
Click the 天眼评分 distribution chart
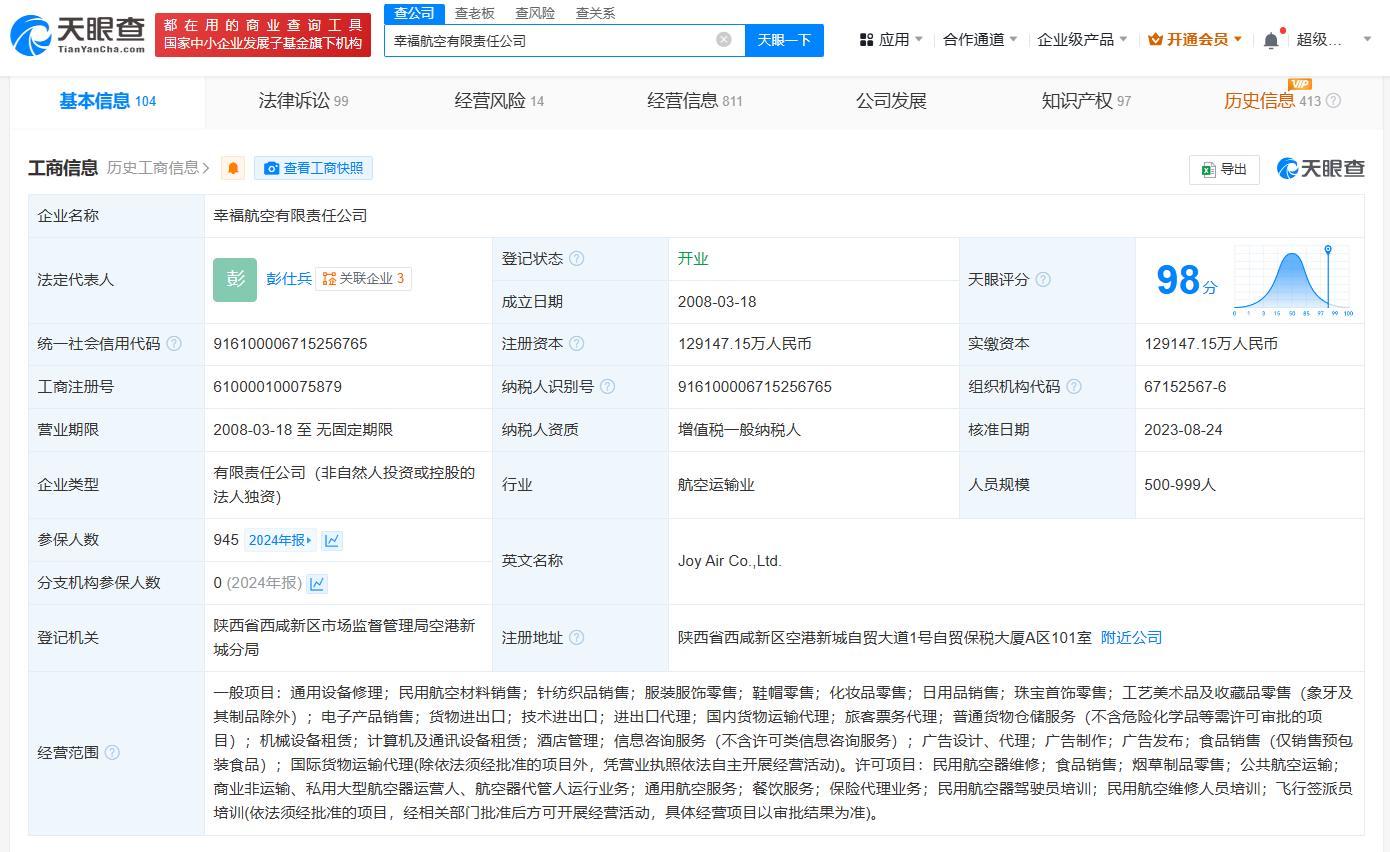point(1292,281)
